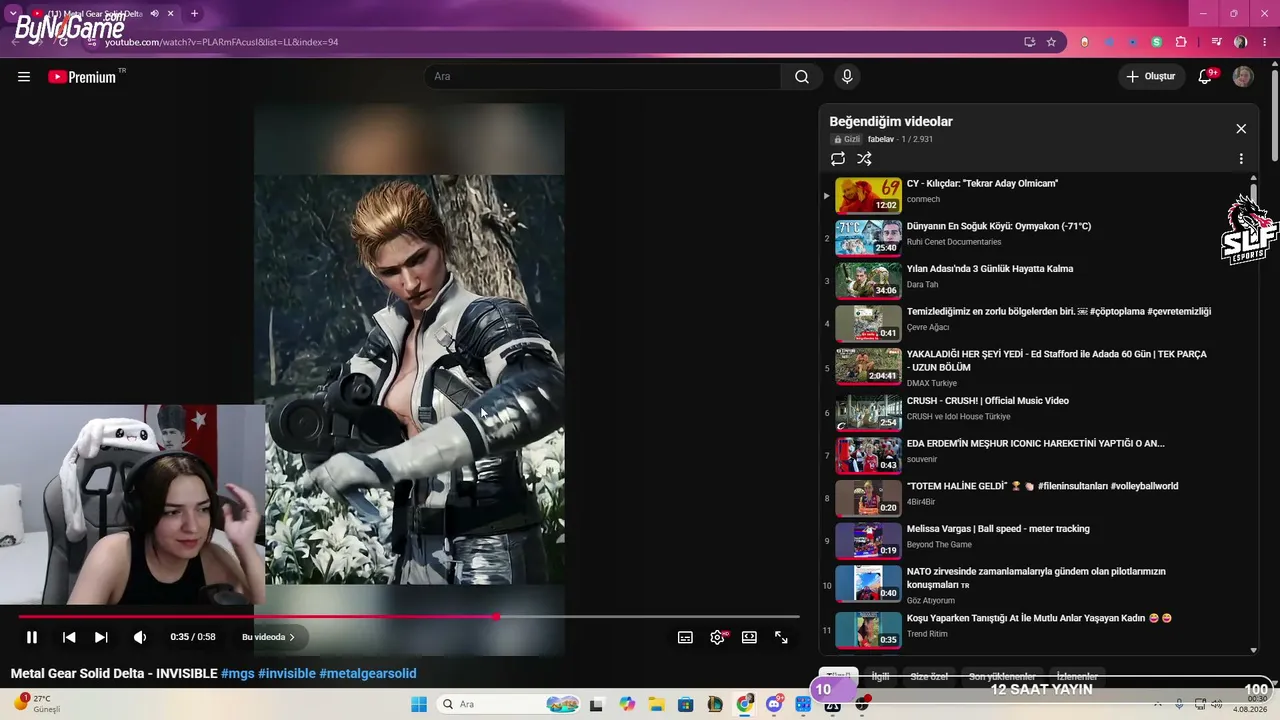Mute the video volume
The width and height of the screenshot is (1280, 720).
[x=140, y=637]
